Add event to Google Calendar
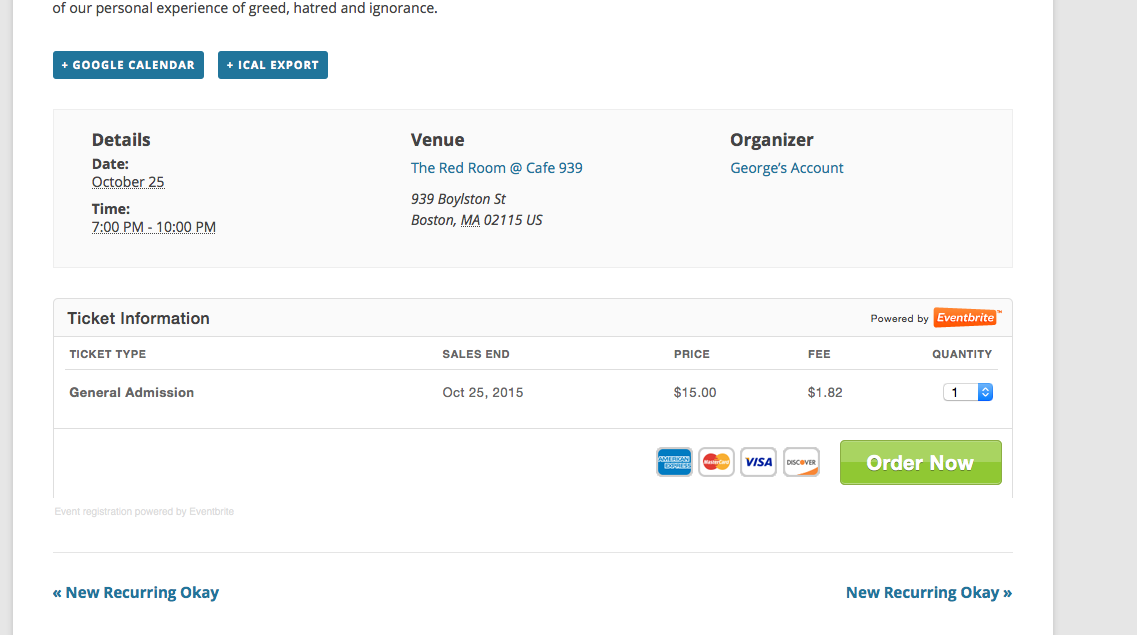 (x=128, y=65)
